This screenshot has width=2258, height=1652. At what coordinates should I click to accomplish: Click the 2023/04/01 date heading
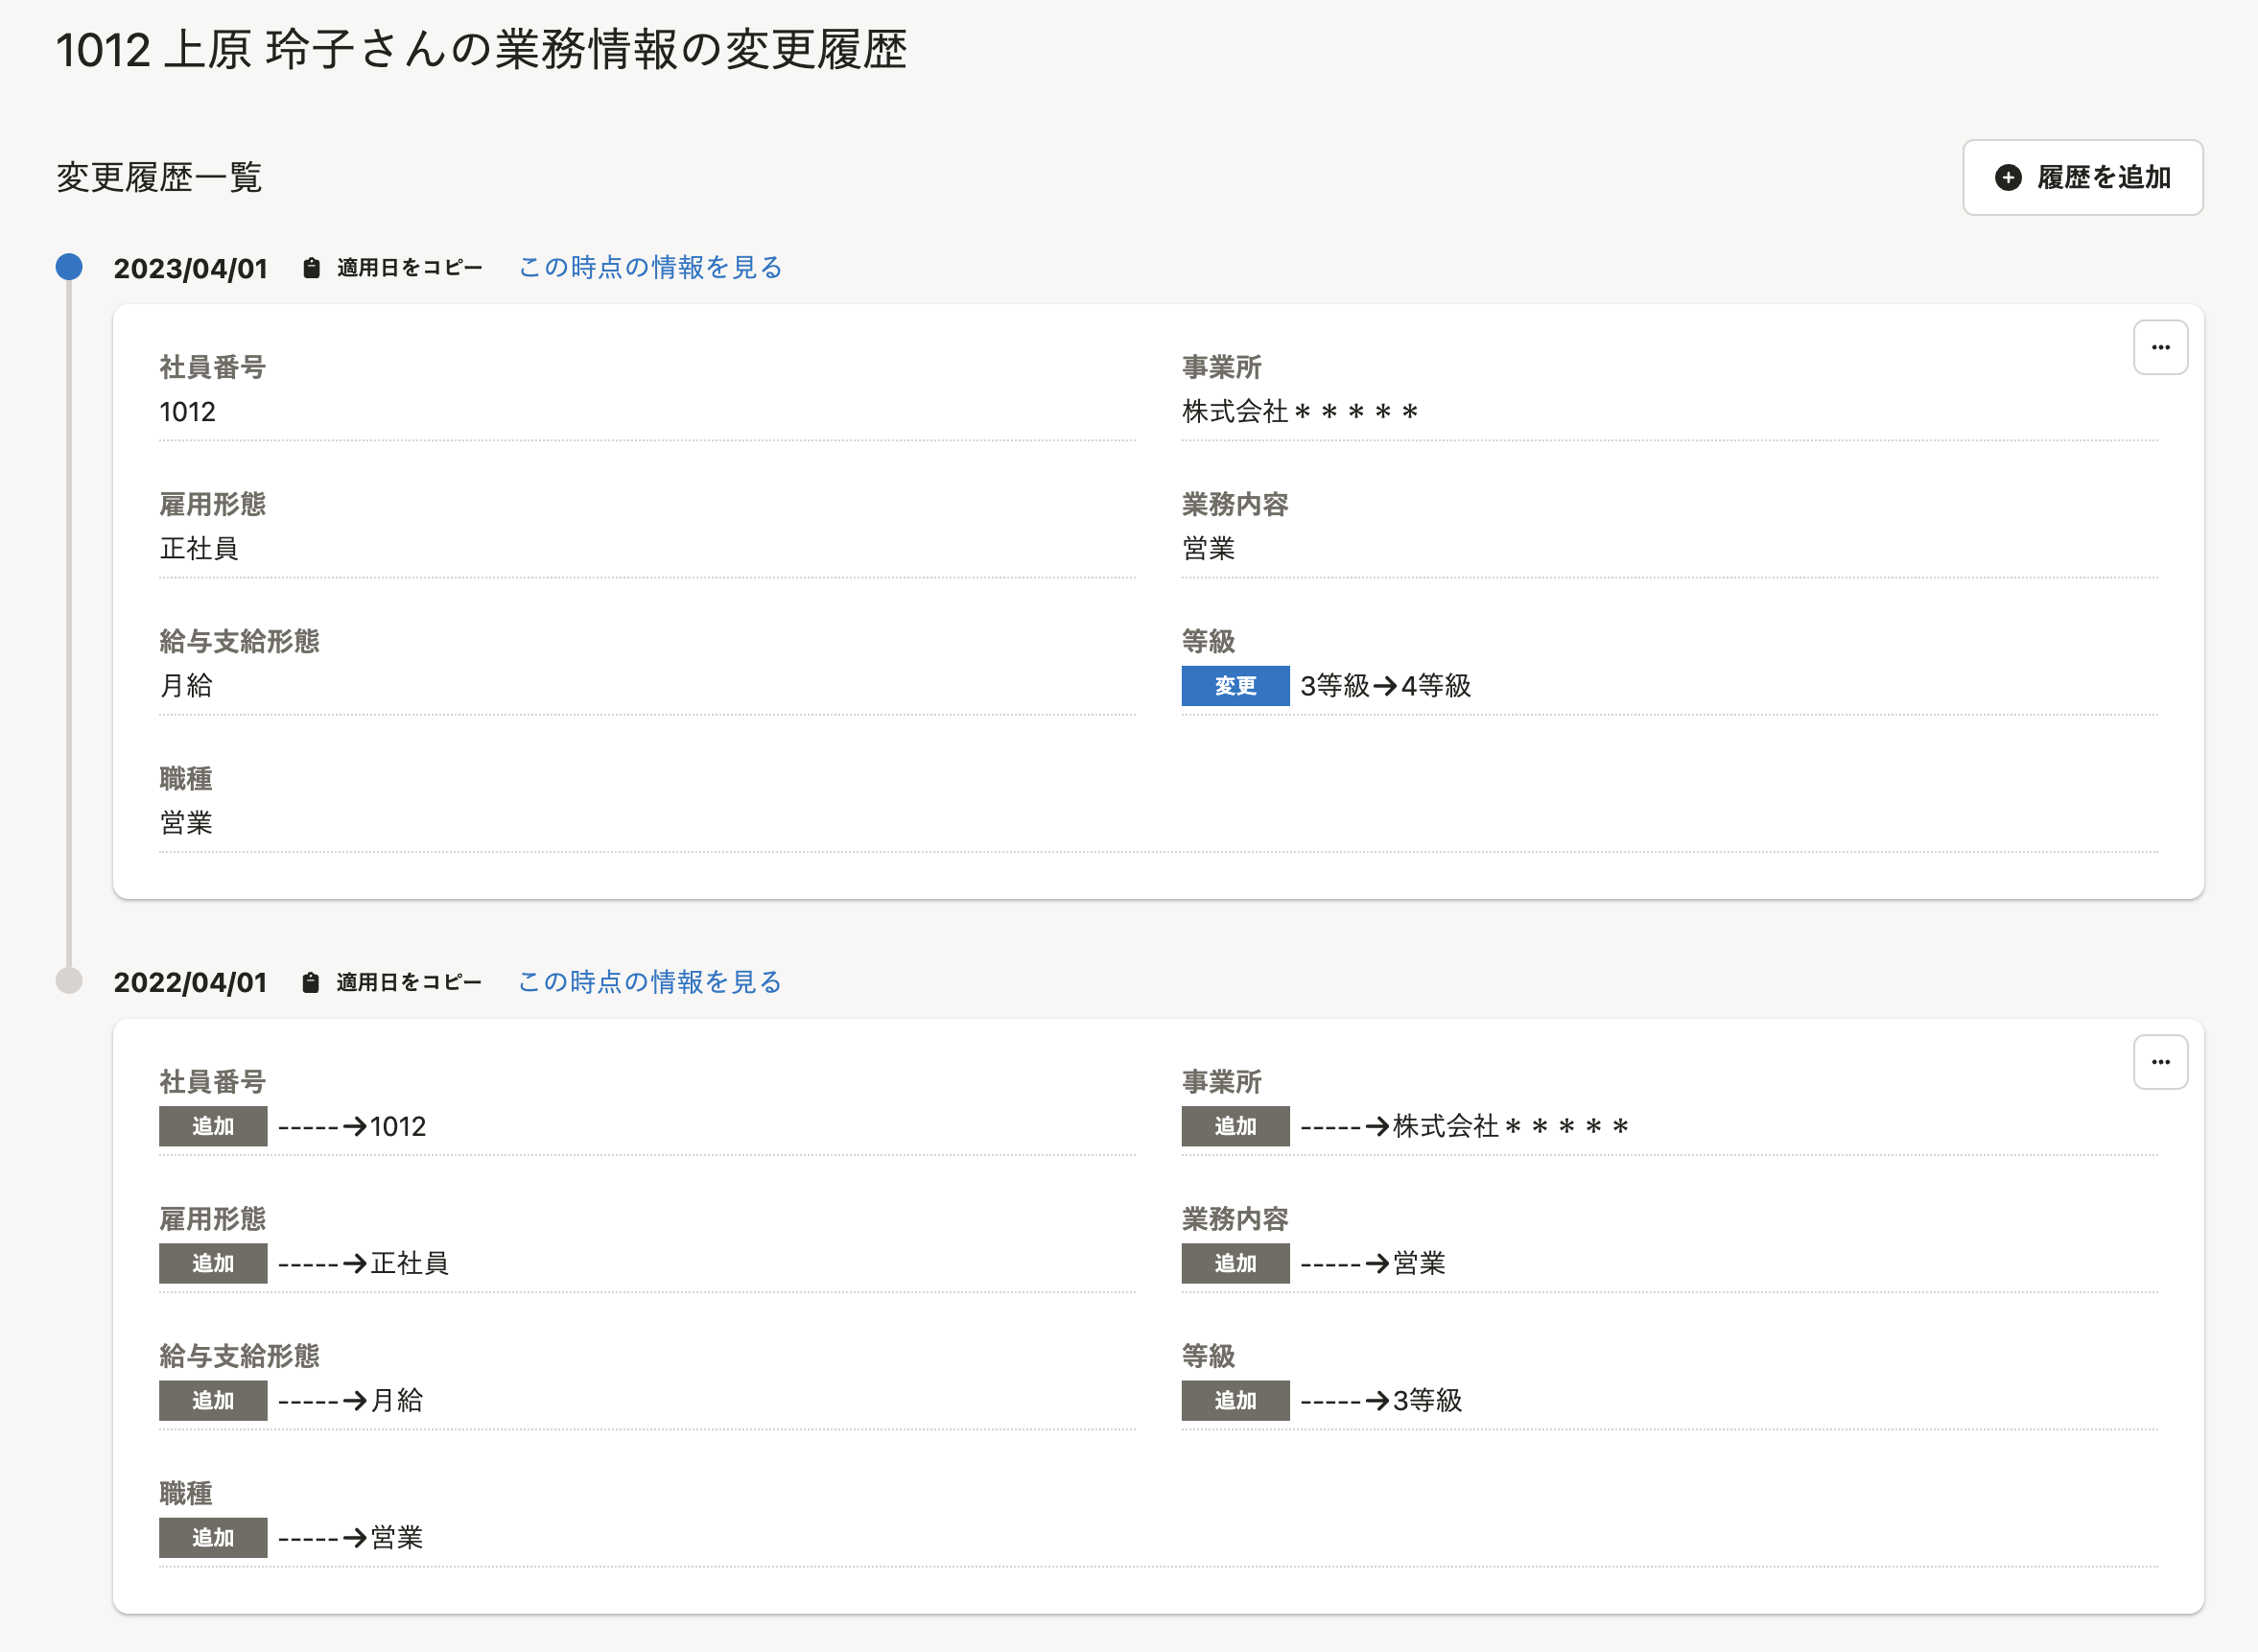pos(190,268)
